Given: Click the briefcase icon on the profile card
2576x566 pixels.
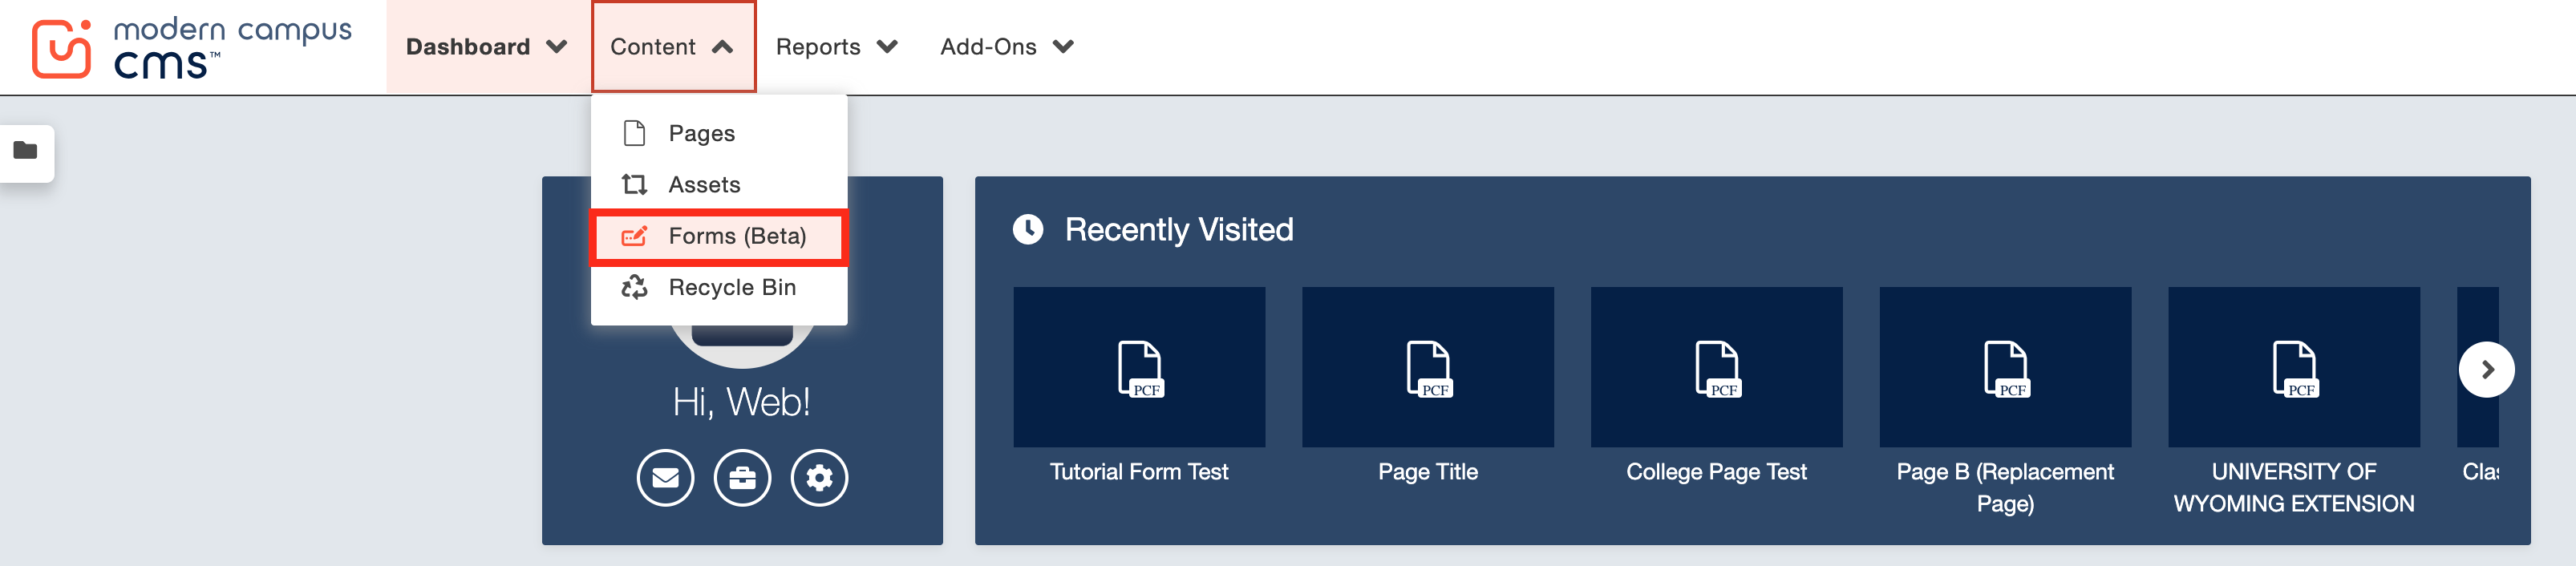Looking at the screenshot, I should coord(742,478).
